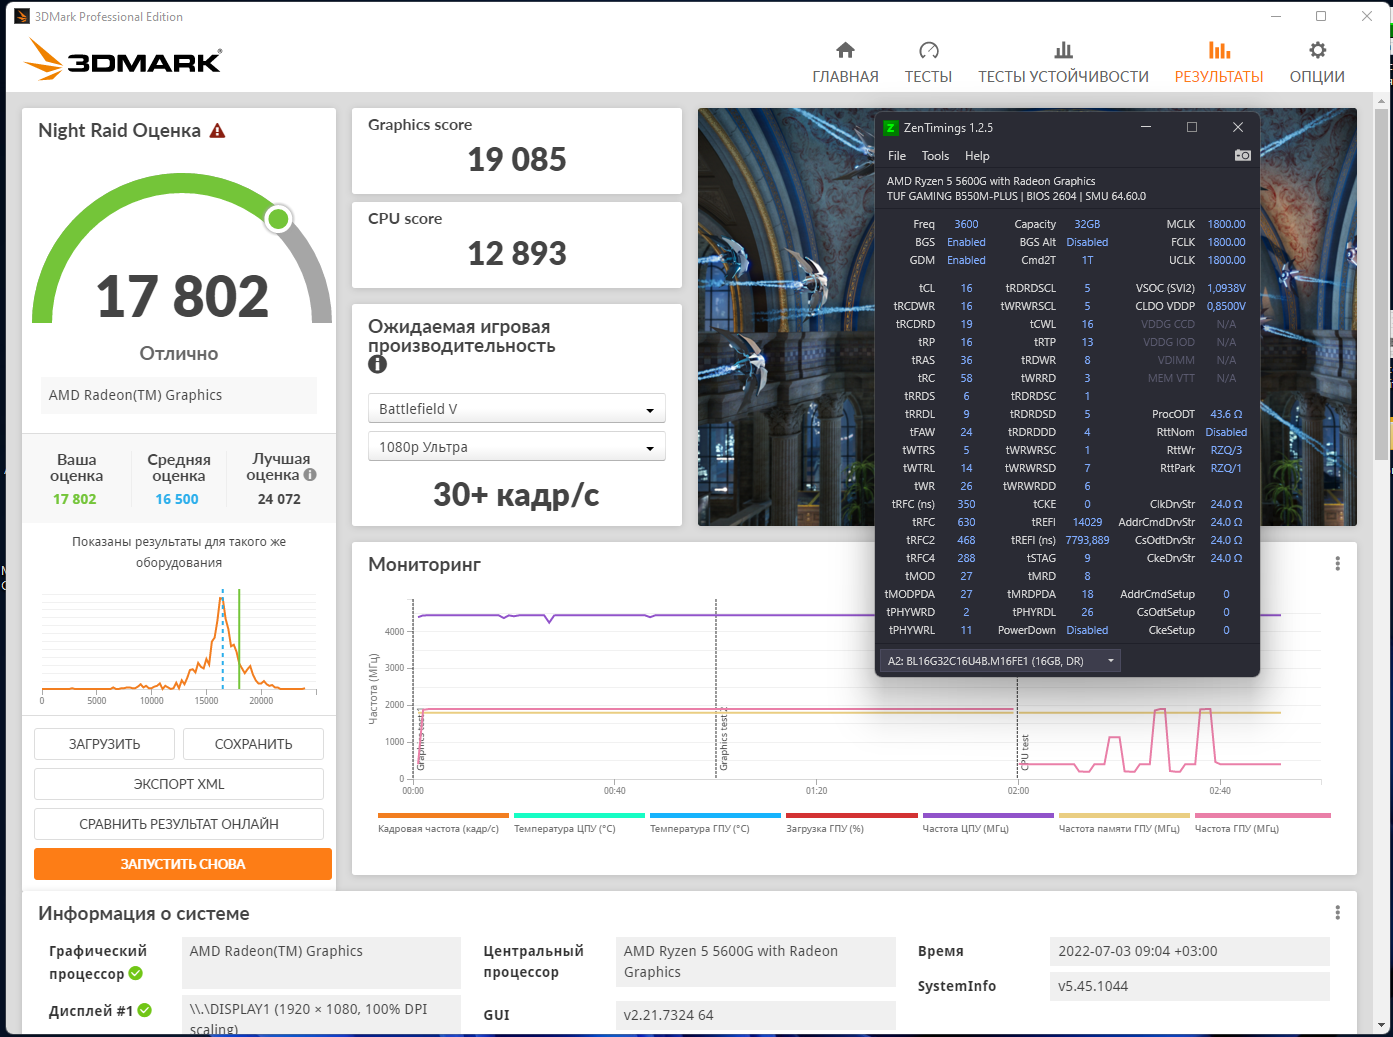
Task: Open info icon beside expected game performance
Action: click(377, 365)
